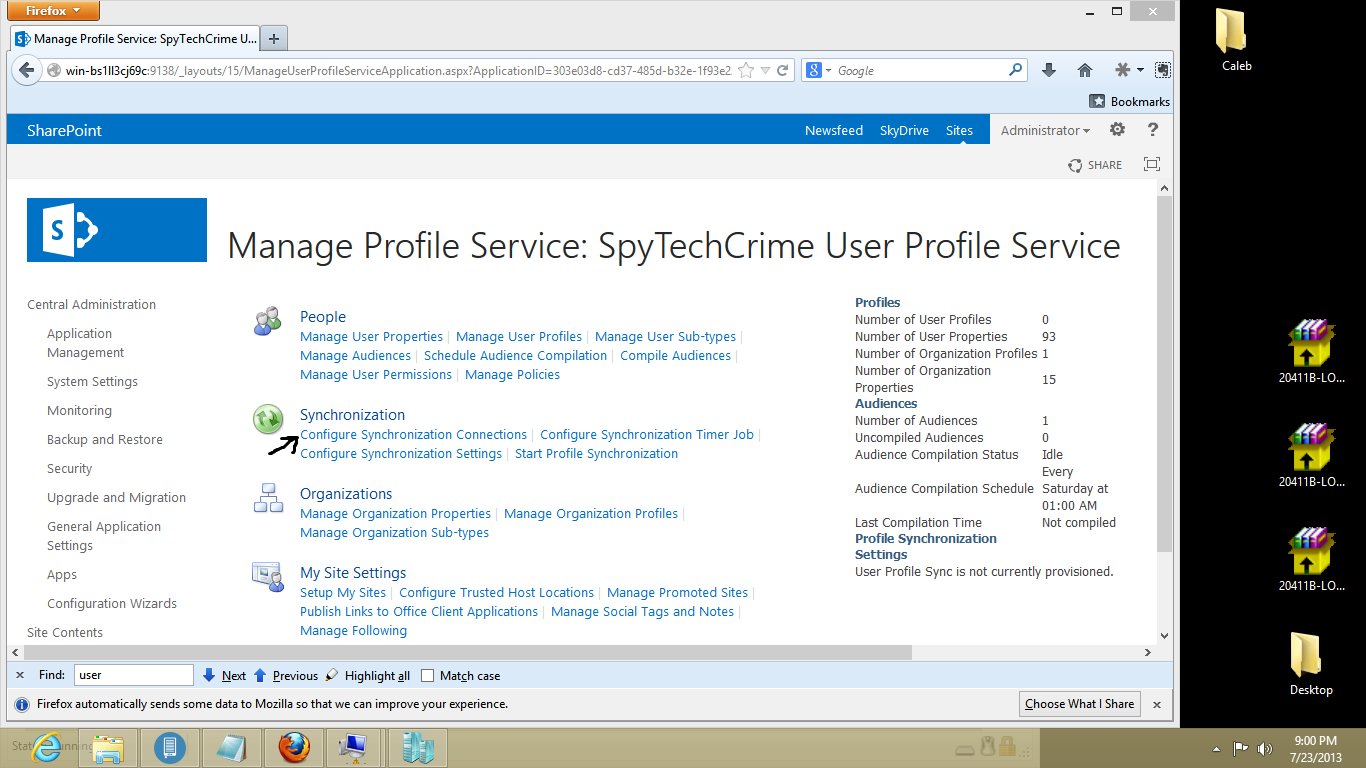The width and height of the screenshot is (1366, 768).
Task: Open the SkyDrive navigation item
Action: point(904,130)
